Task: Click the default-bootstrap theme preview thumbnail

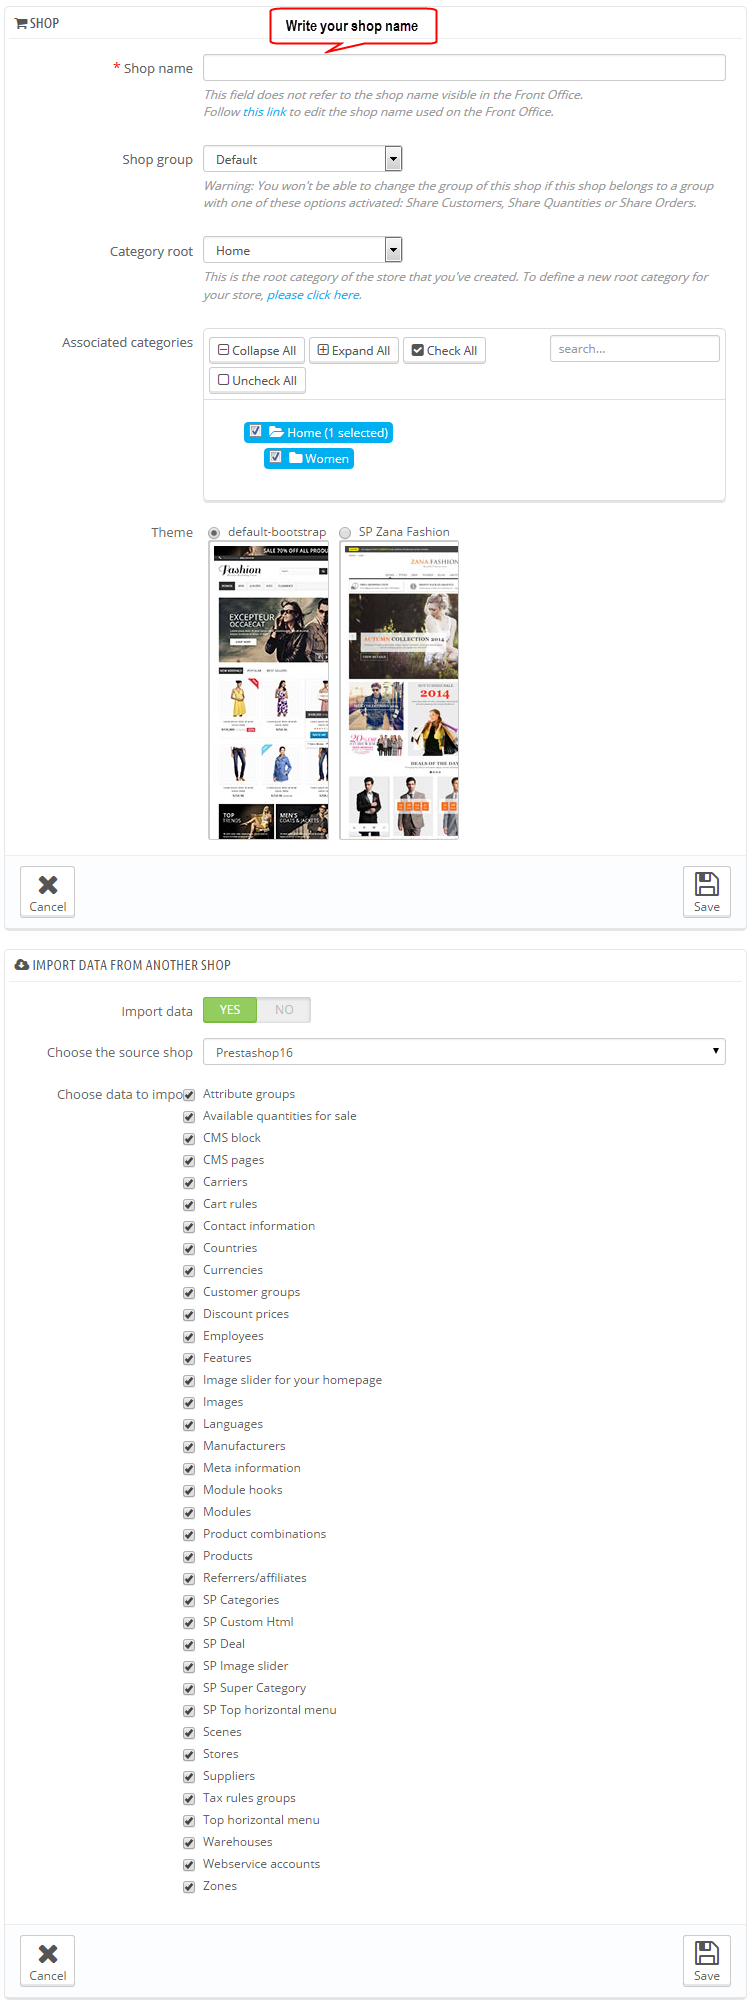Action: point(268,691)
